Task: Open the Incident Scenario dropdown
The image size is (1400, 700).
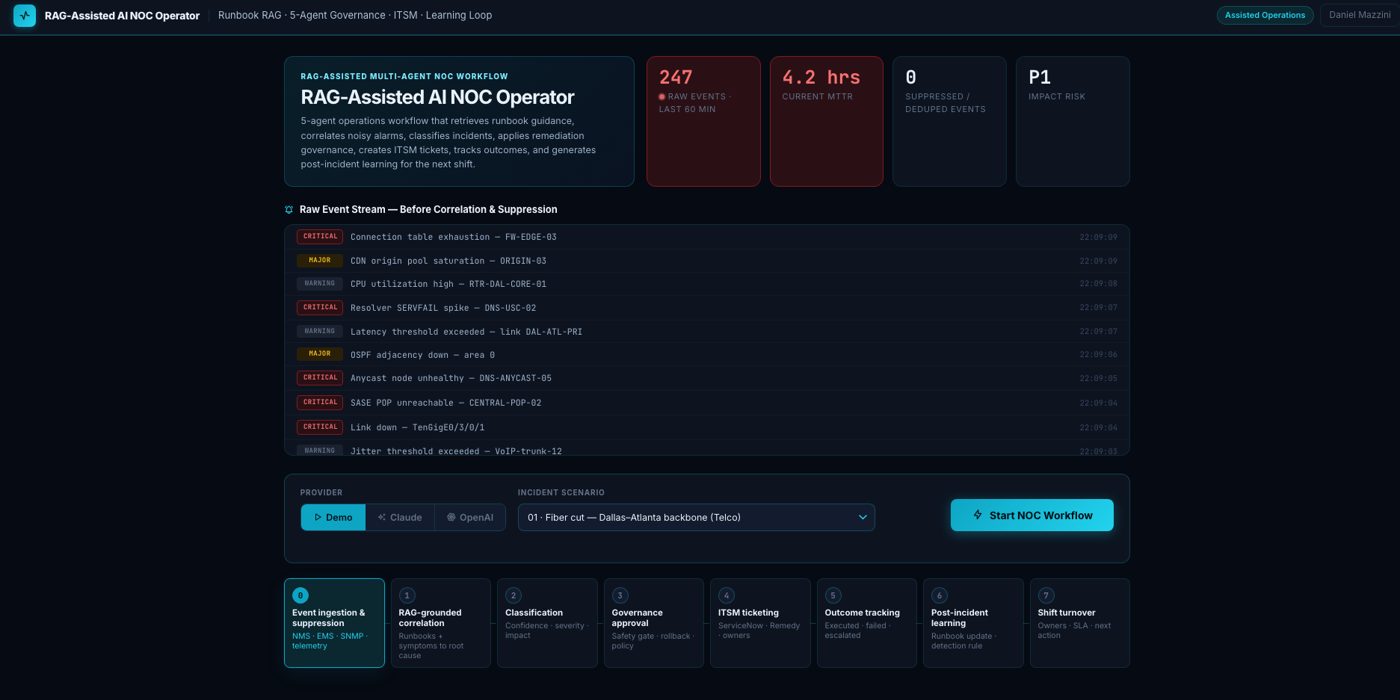Action: 696,517
